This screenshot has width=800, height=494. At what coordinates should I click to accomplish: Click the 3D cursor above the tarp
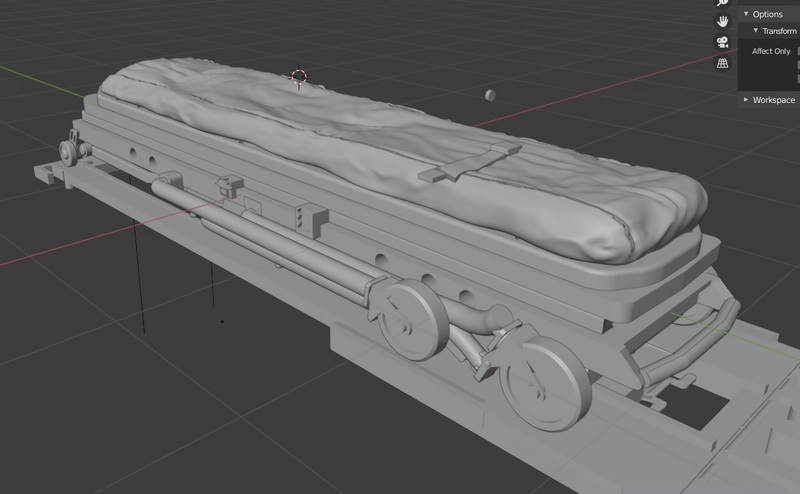299,76
